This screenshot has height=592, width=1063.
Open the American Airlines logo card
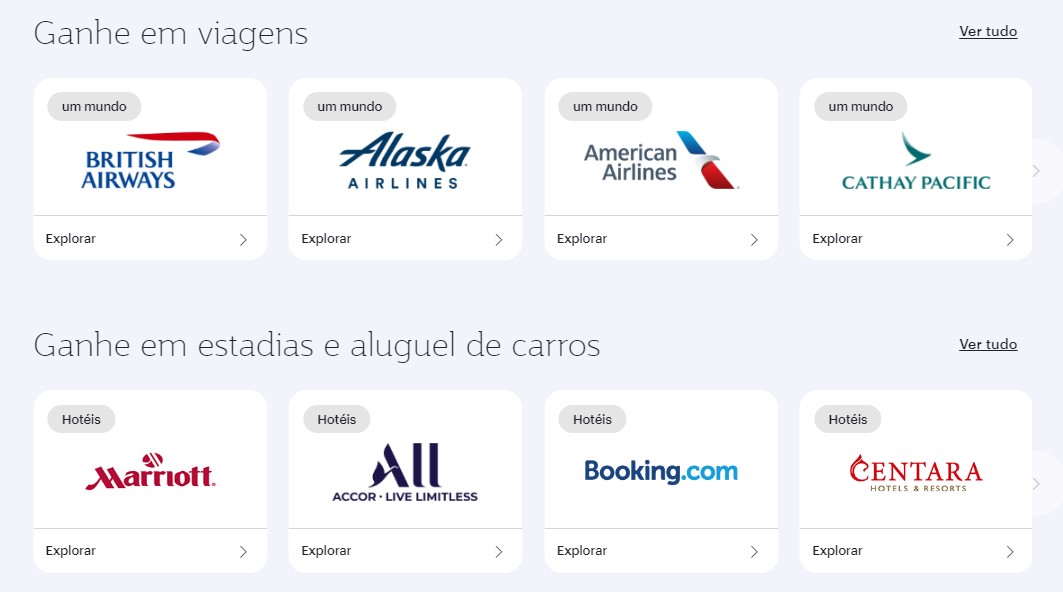660,160
